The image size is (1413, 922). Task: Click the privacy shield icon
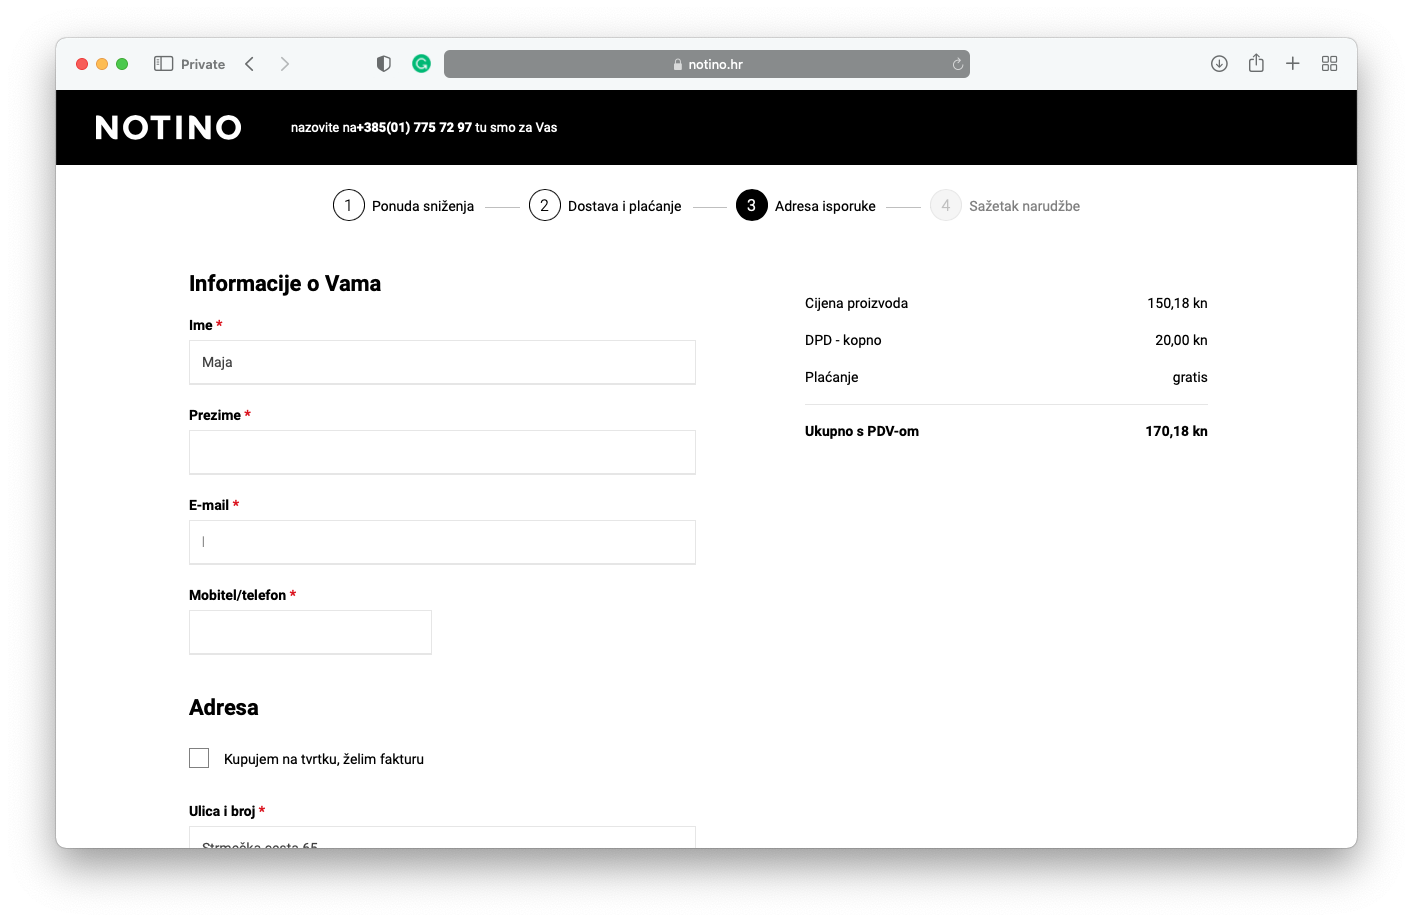383,64
